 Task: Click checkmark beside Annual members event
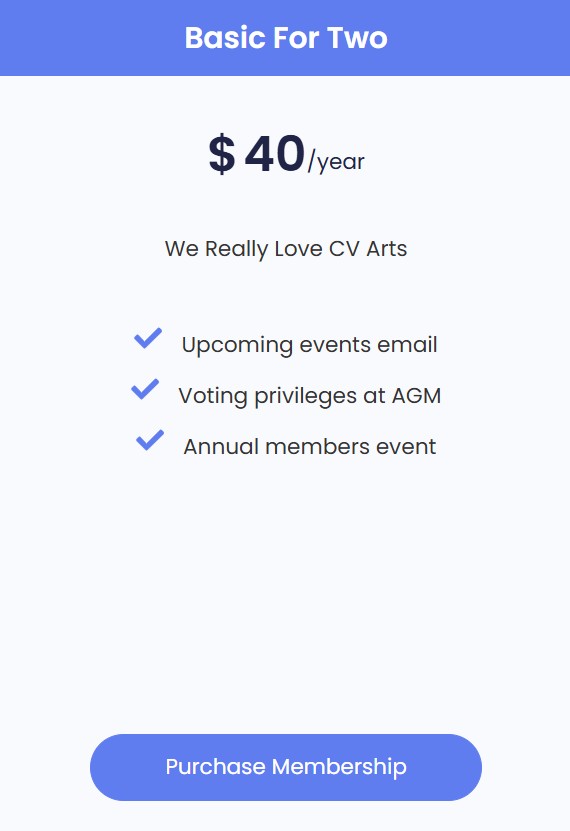click(x=150, y=440)
